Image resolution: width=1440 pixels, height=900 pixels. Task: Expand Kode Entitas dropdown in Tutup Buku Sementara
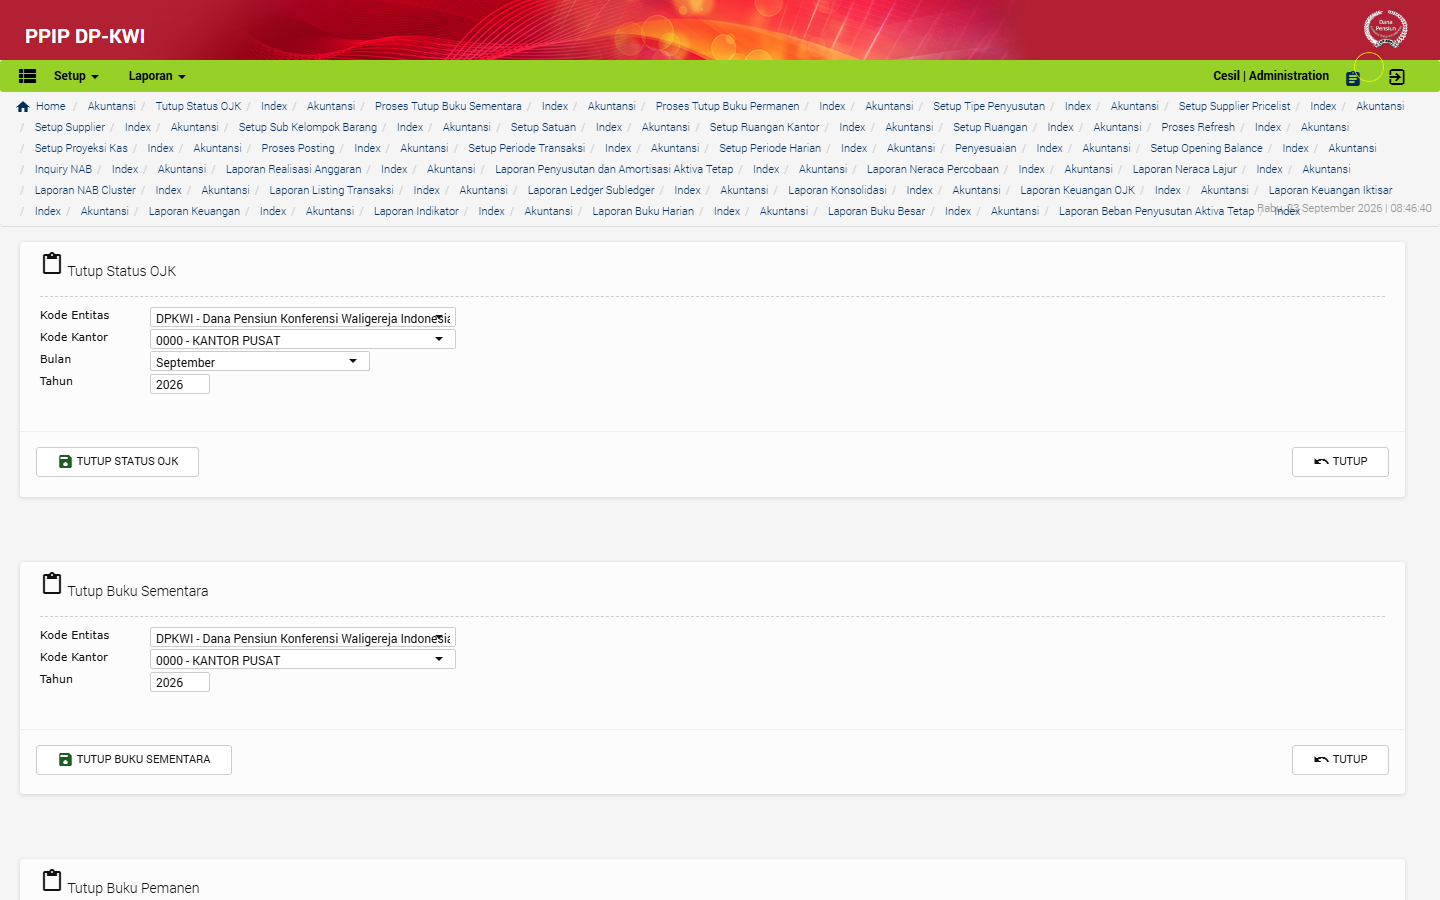[303, 638]
